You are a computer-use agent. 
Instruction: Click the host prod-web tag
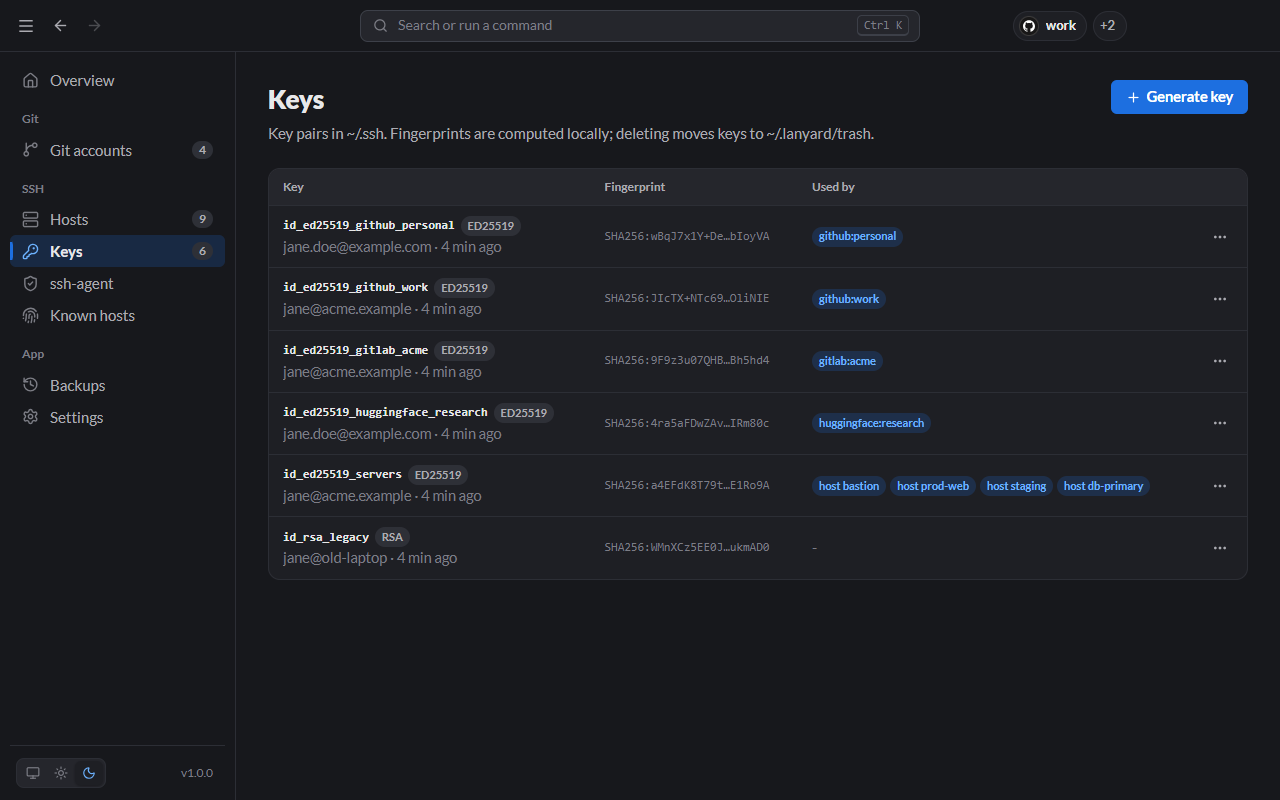click(933, 486)
